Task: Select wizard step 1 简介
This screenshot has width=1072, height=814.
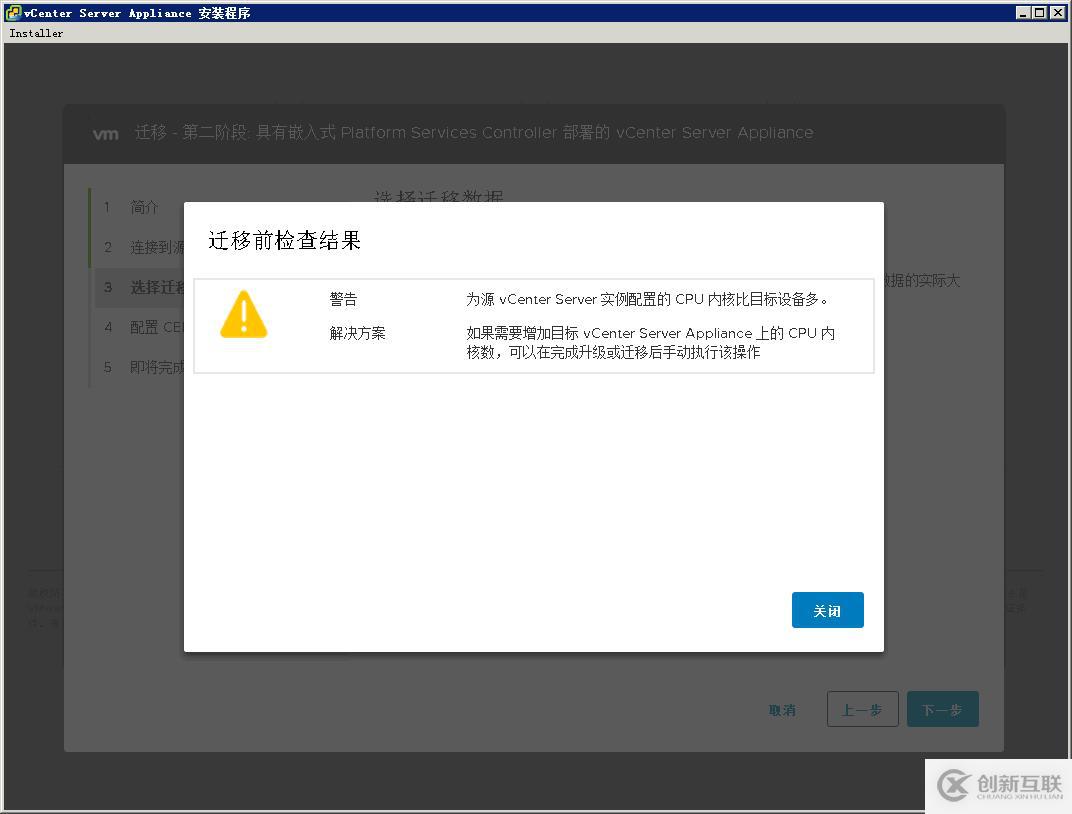Action: pyautogui.click(x=137, y=207)
